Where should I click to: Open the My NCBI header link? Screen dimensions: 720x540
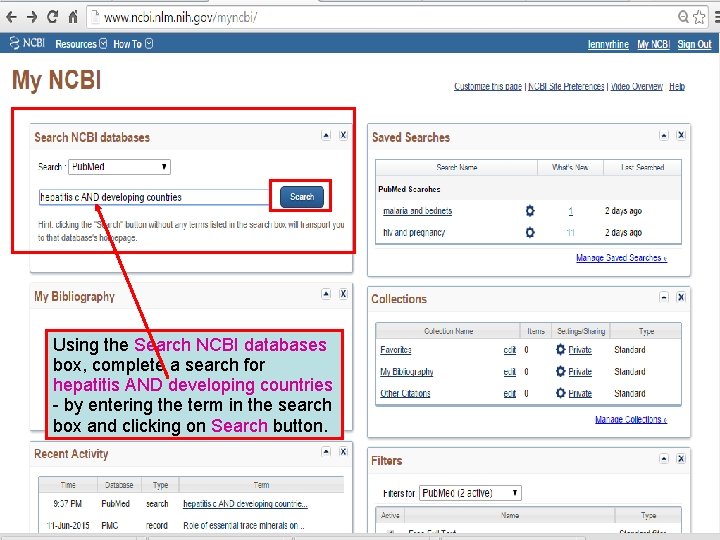(653, 45)
